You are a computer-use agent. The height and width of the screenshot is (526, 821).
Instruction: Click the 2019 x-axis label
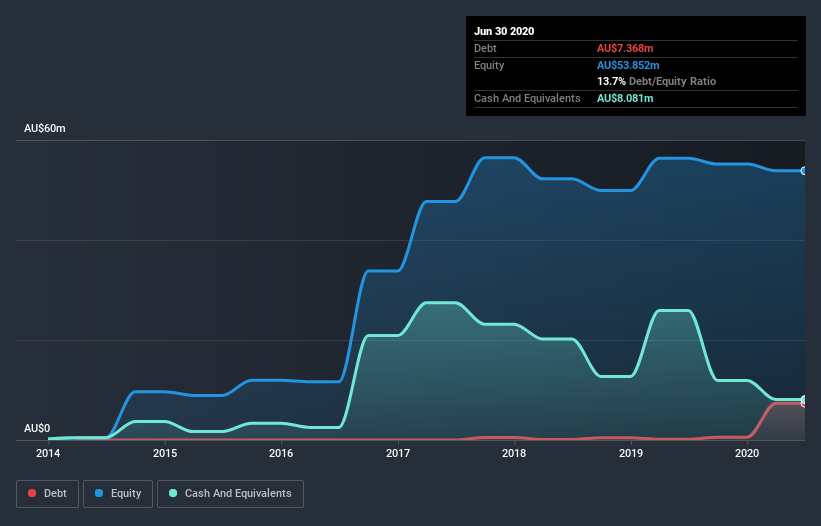pyautogui.click(x=631, y=453)
